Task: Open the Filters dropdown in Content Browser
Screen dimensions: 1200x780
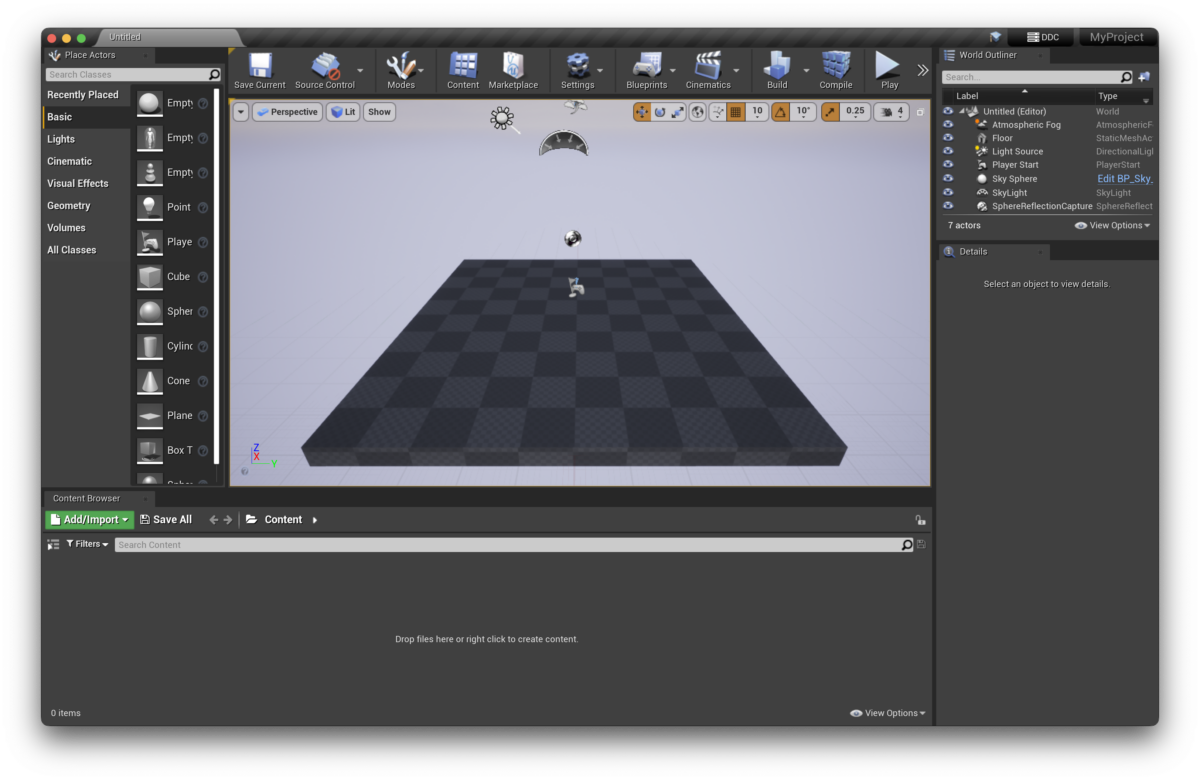Action: coord(87,544)
